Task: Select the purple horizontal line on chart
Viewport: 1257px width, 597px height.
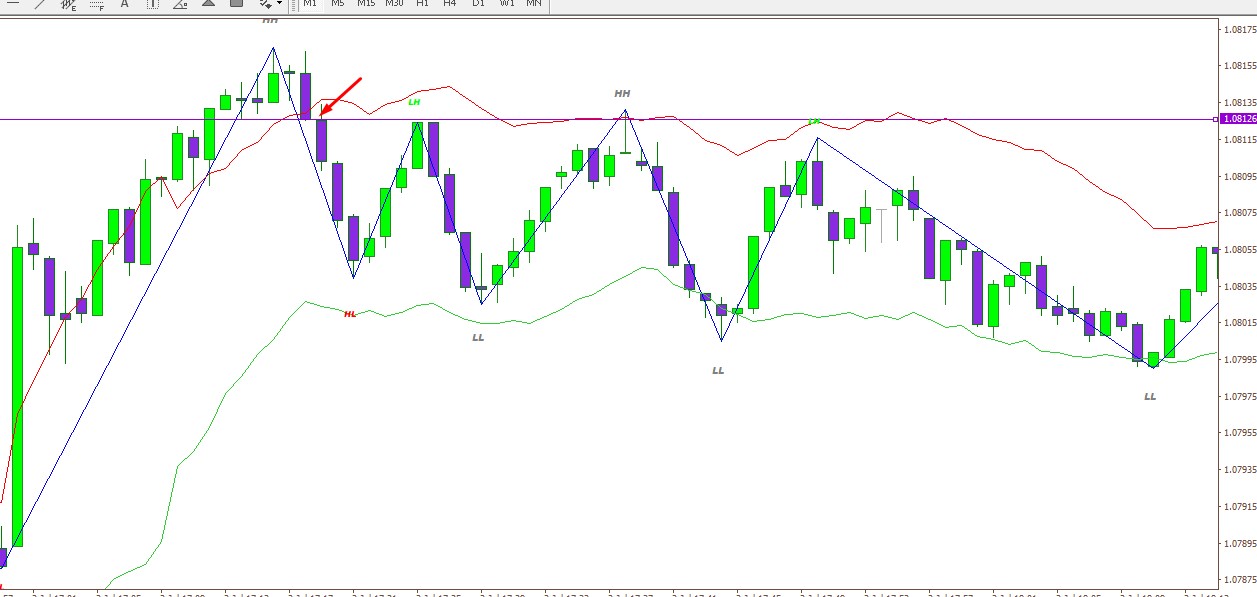Action: 607,119
